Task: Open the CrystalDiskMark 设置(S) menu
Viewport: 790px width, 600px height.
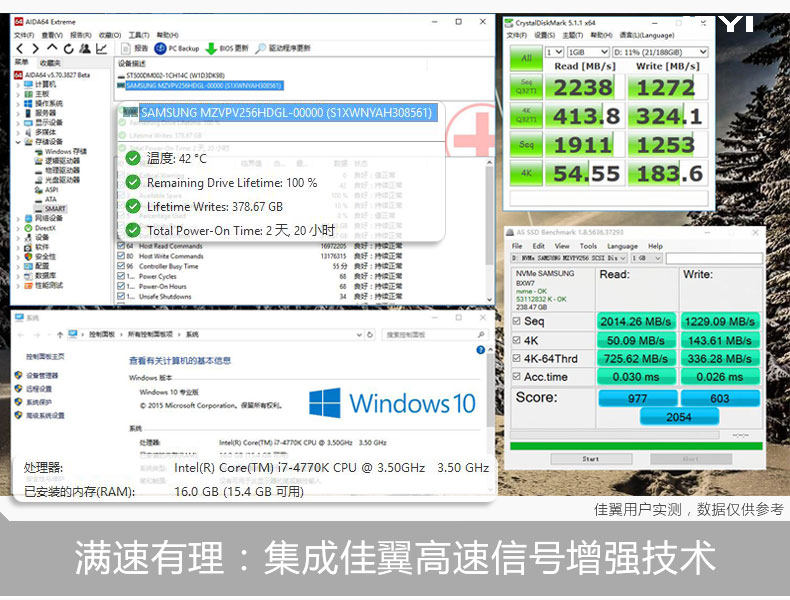Action: [x=545, y=35]
